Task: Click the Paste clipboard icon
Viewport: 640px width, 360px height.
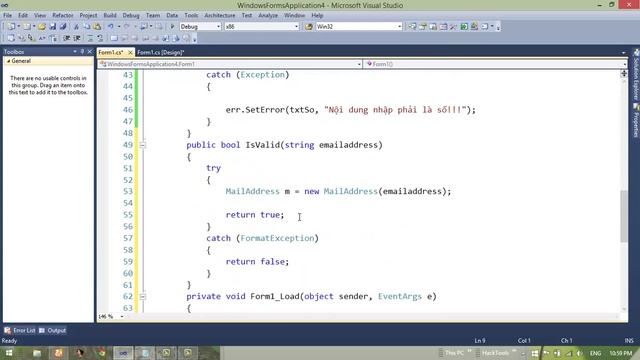Action: pyautogui.click(x=97, y=27)
